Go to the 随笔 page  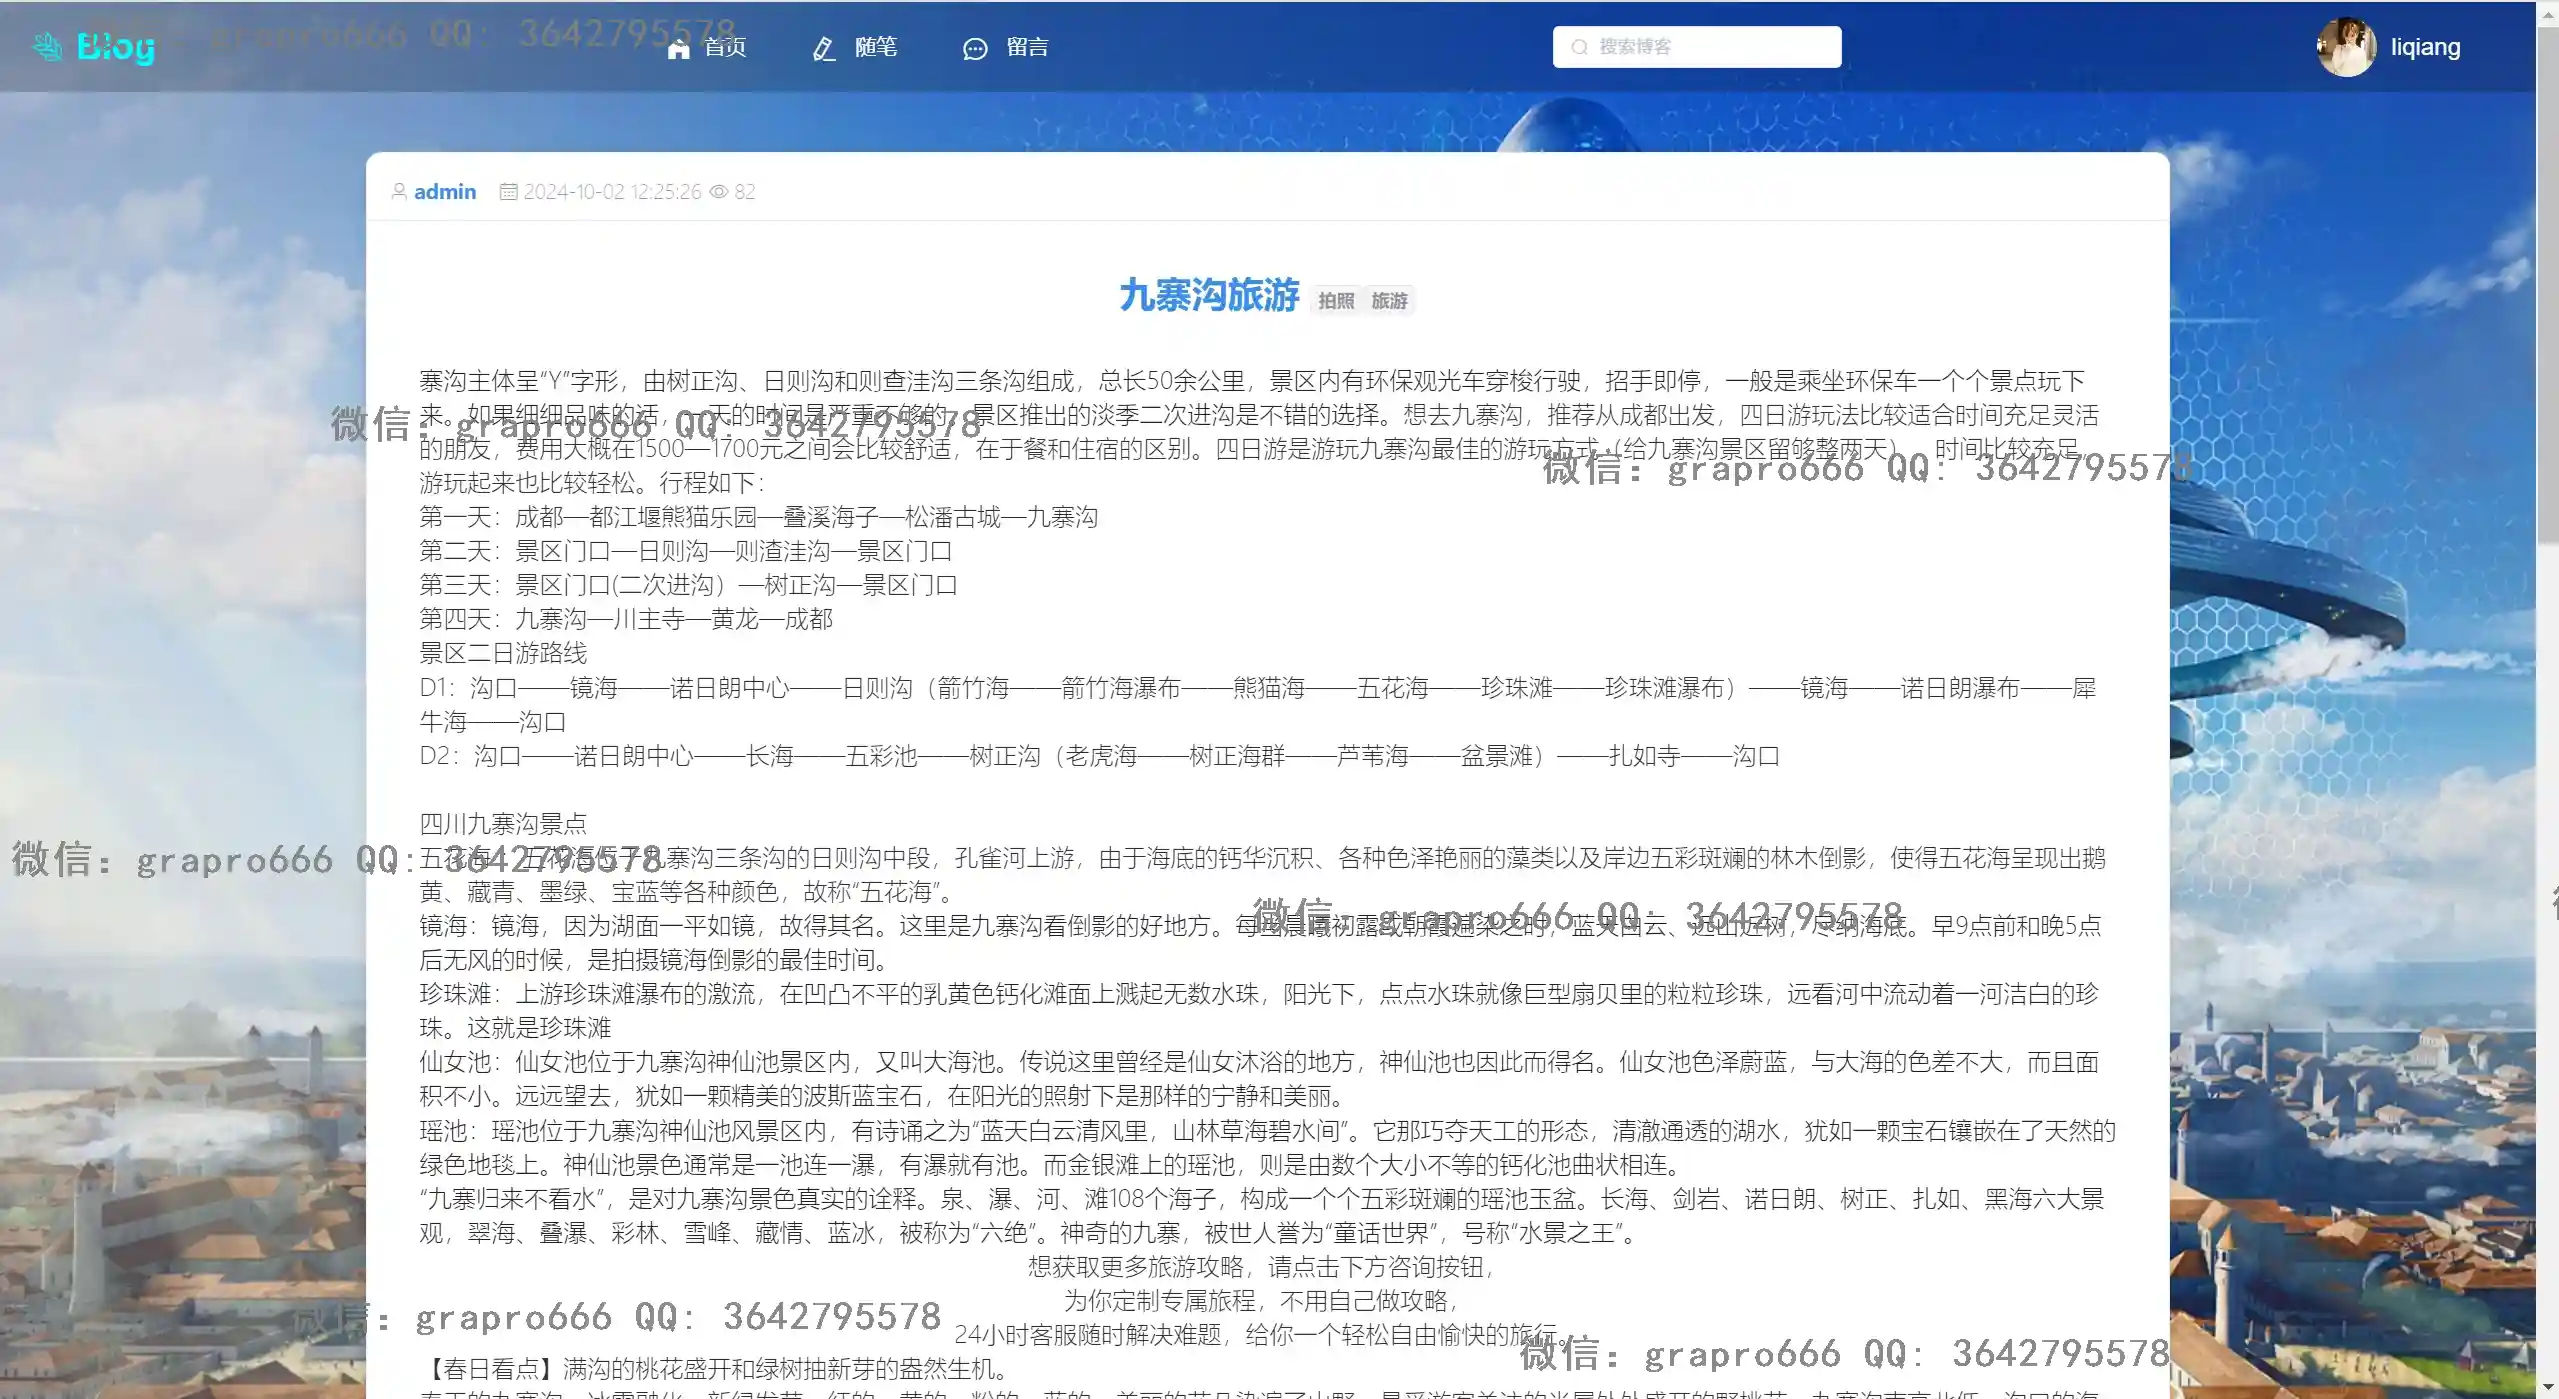[875, 47]
